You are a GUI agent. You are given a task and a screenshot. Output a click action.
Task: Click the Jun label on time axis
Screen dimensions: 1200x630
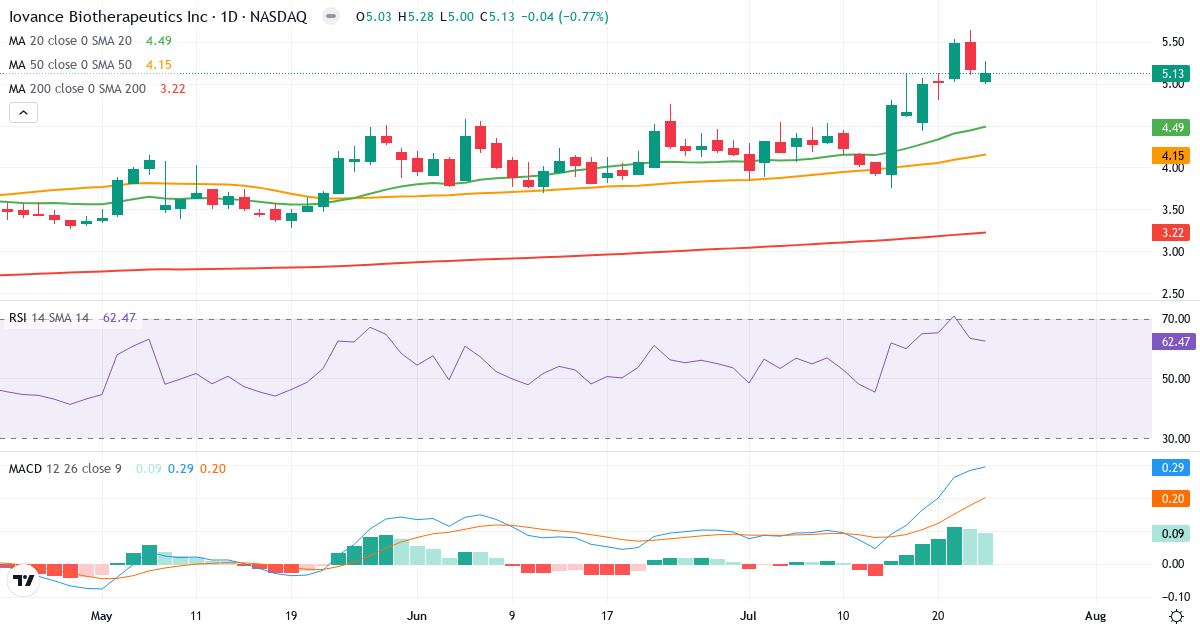418,616
